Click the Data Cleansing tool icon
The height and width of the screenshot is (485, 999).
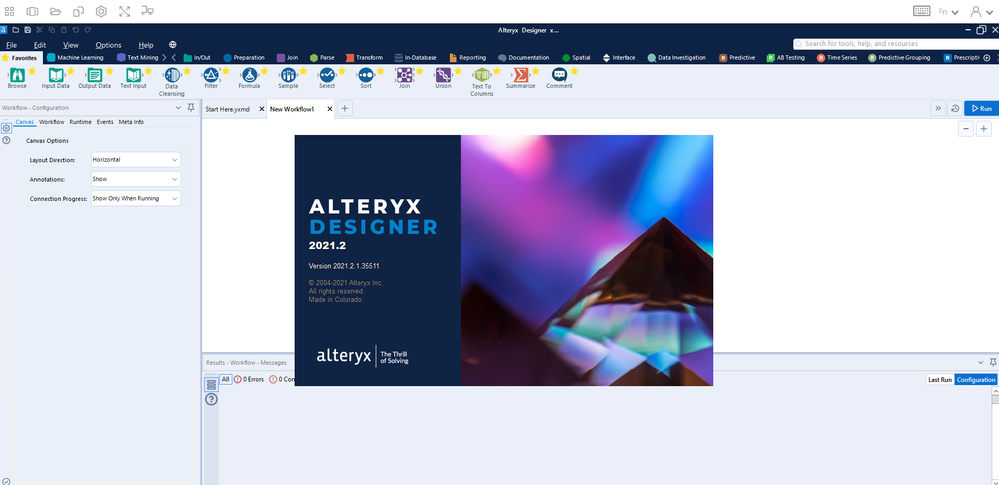tap(172, 75)
